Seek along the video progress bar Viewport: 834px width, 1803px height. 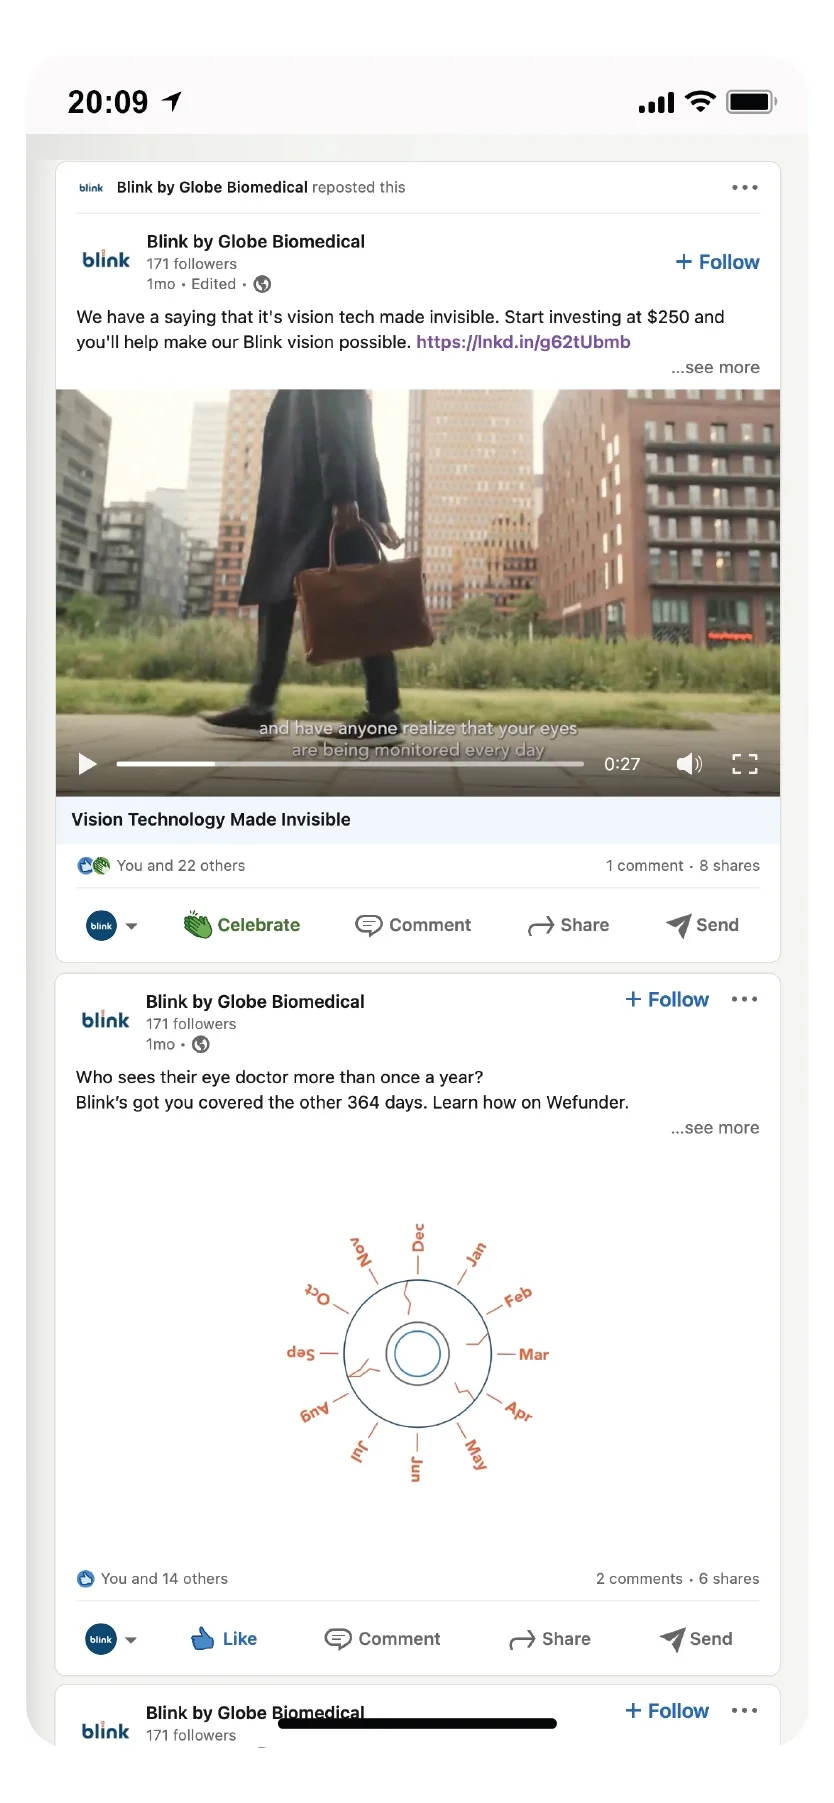tap(350, 764)
